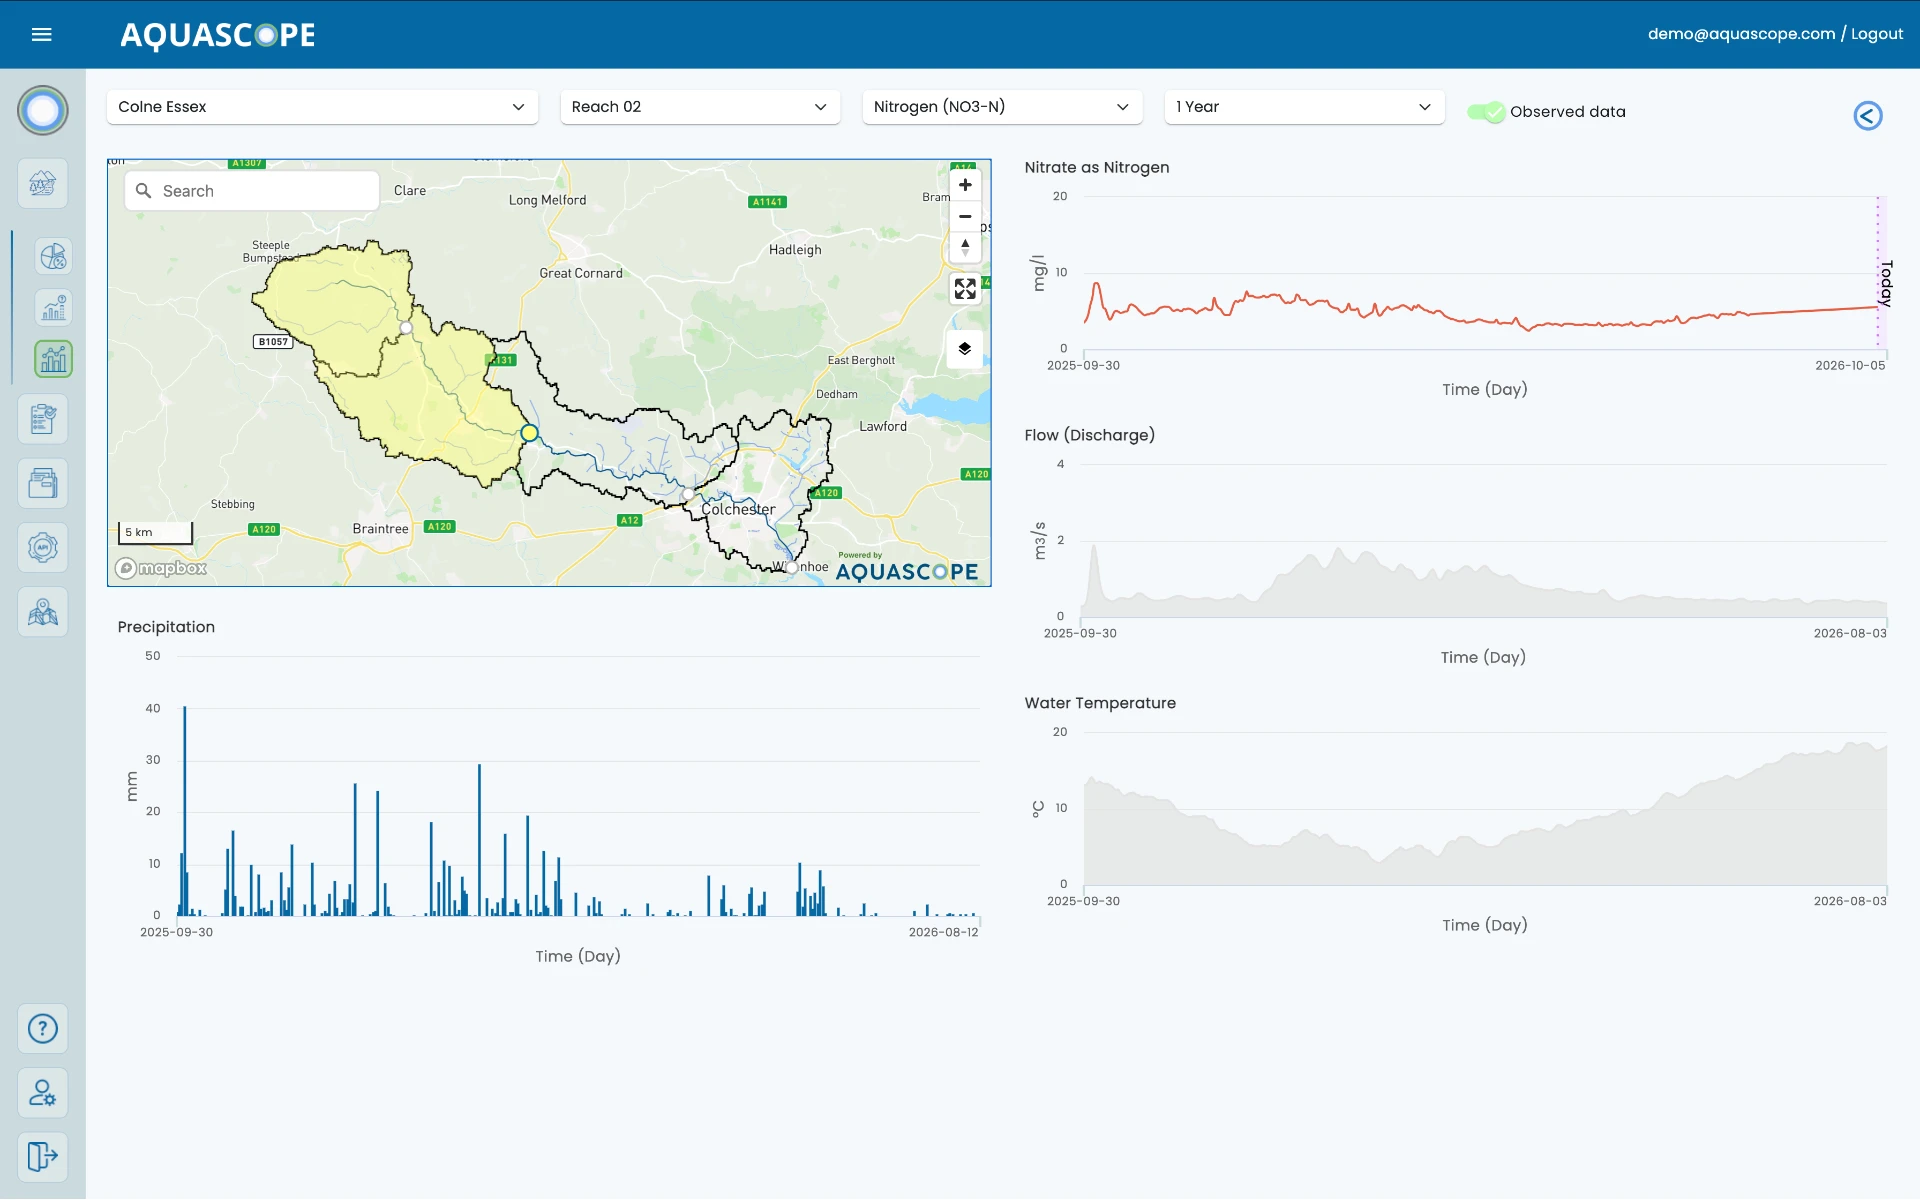The image size is (1920, 1200).
Task: Open the API gear settings icon
Action: [42, 547]
